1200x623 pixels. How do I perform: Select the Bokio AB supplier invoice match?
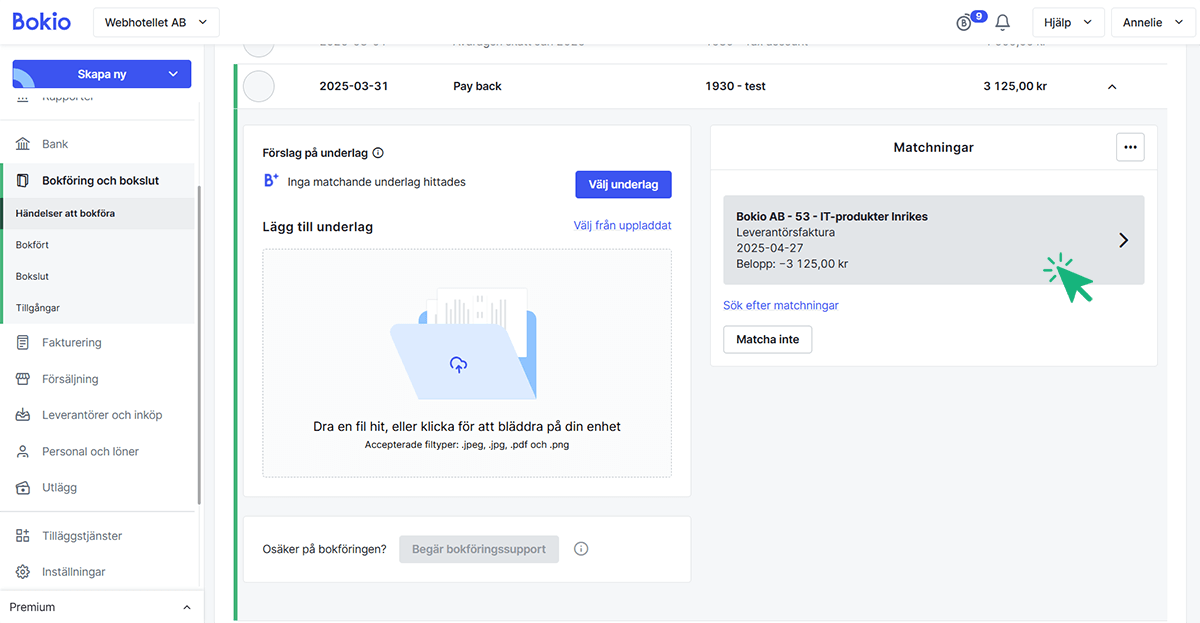pyautogui.click(x=932, y=240)
